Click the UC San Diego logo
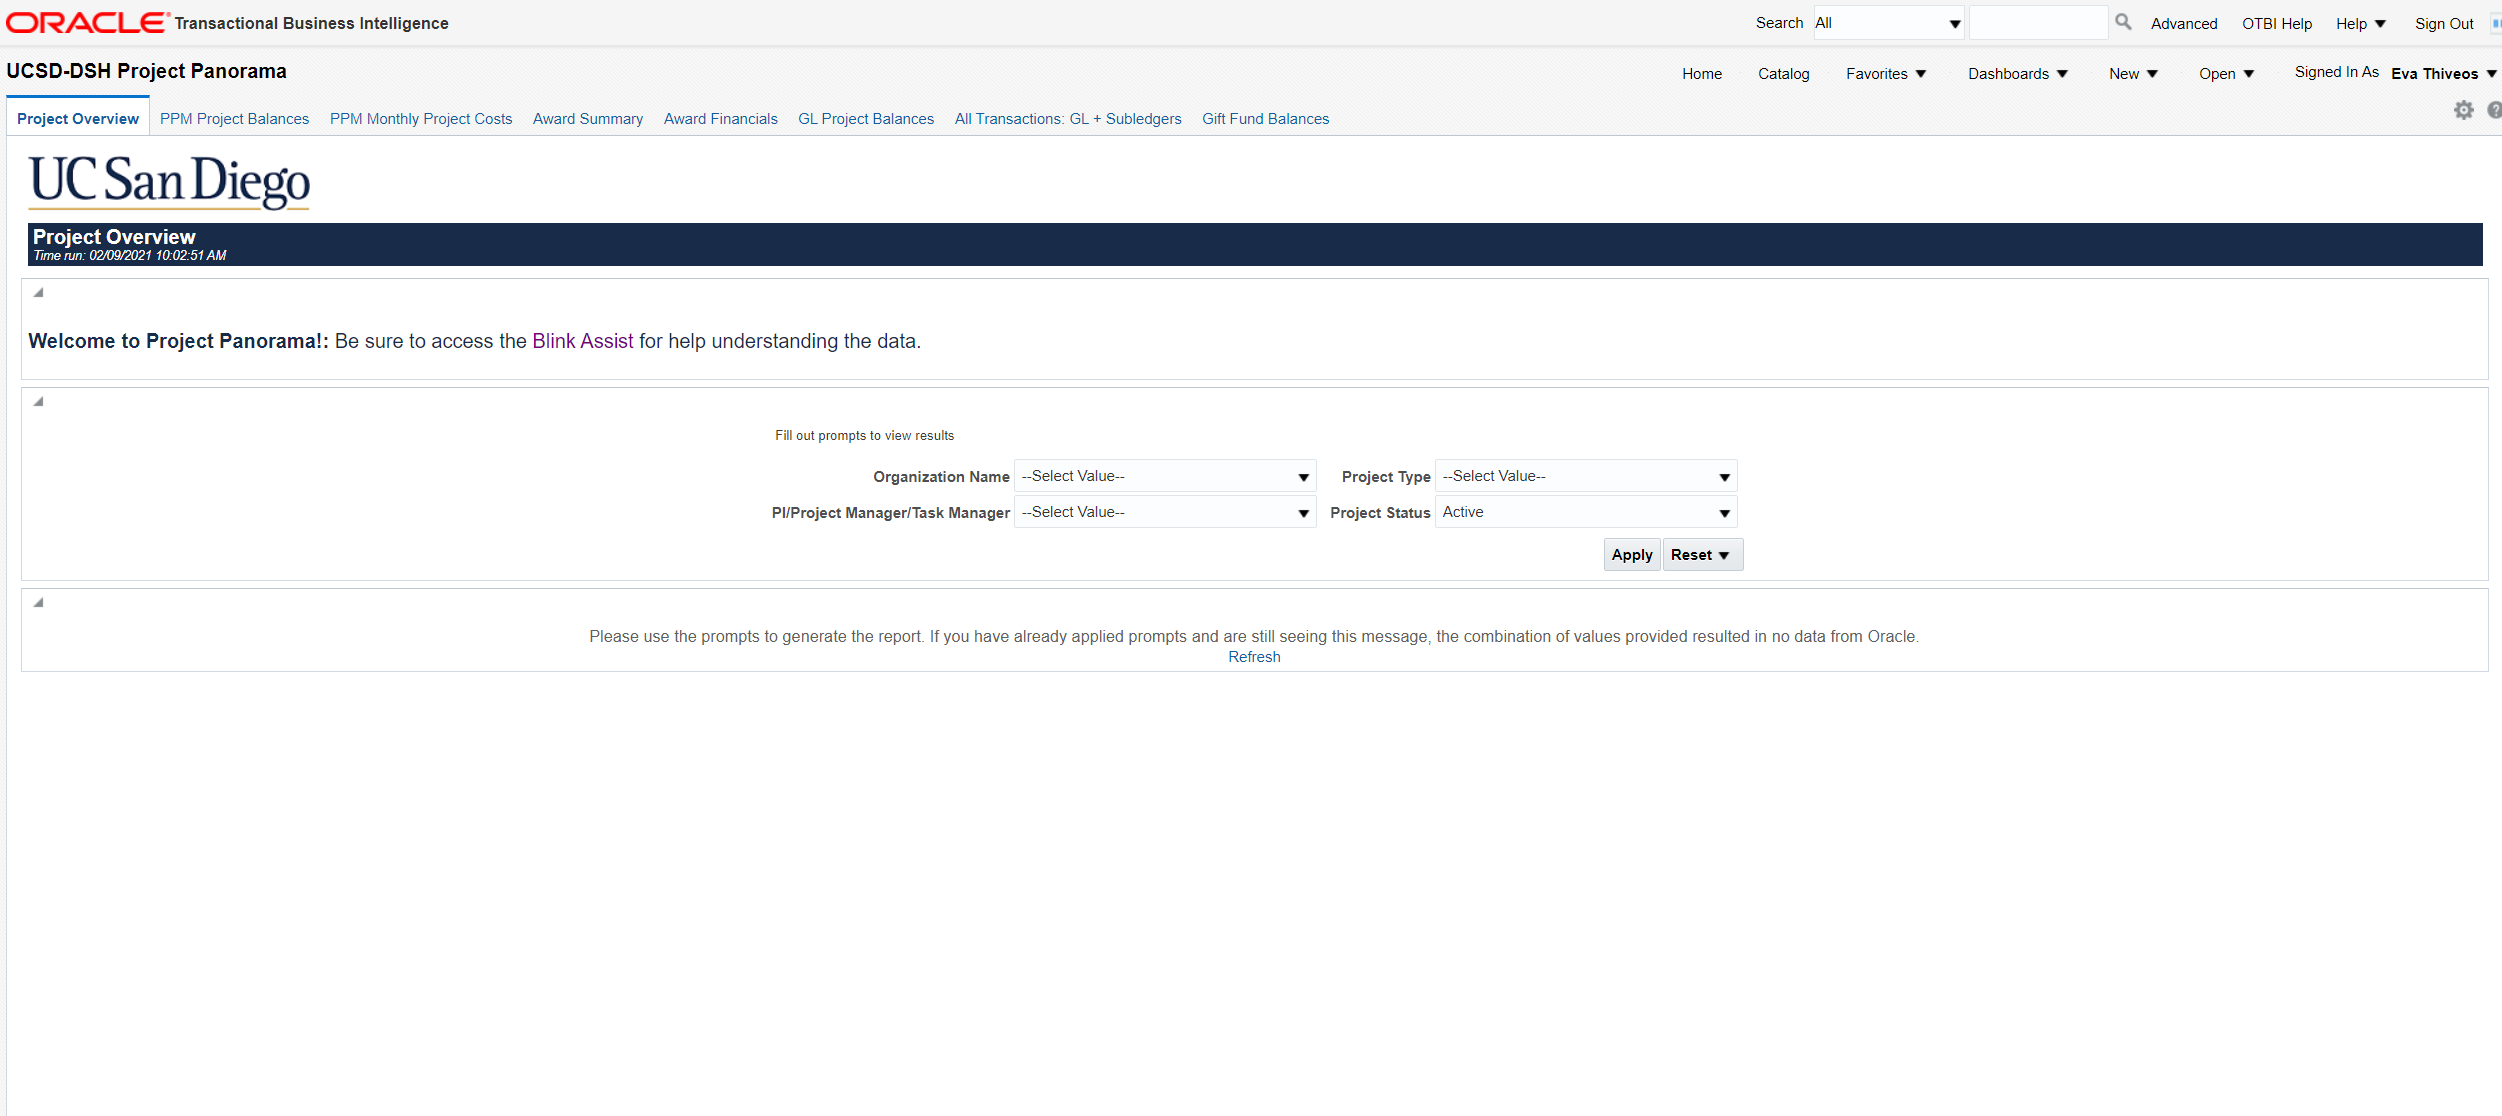The image size is (2502, 1116). (169, 181)
